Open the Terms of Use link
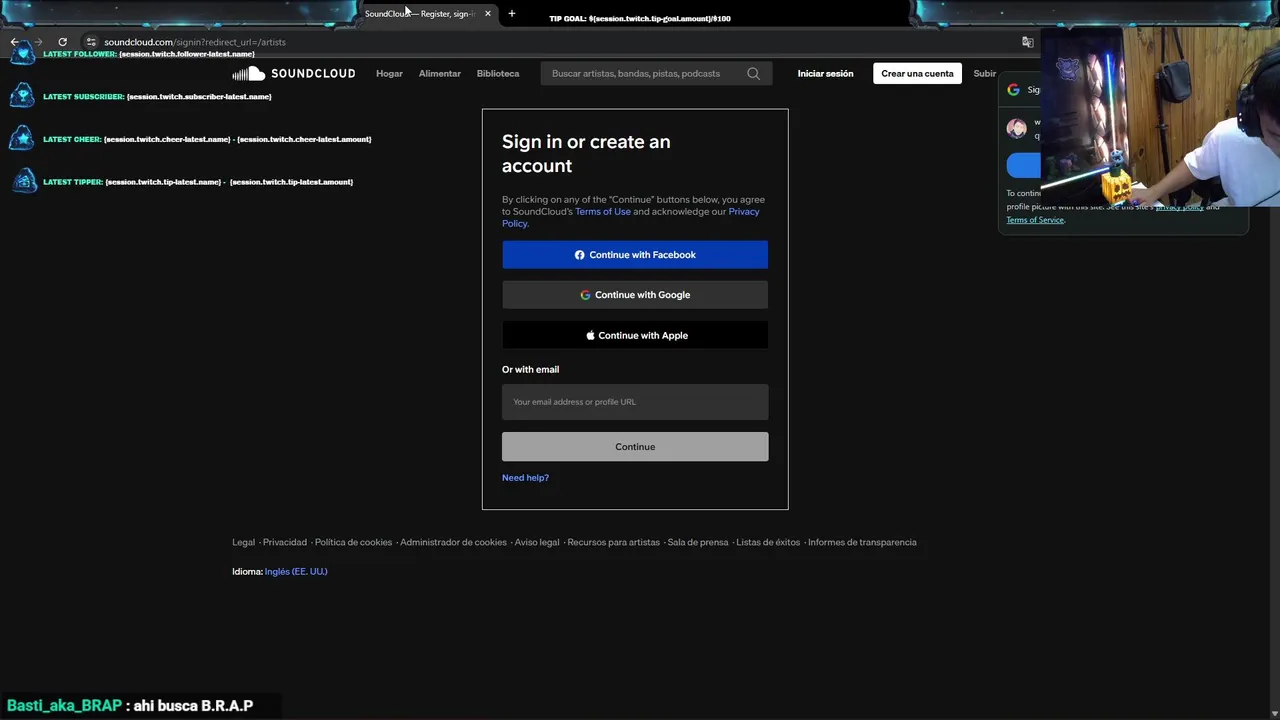This screenshot has width=1280, height=720. tap(603, 211)
